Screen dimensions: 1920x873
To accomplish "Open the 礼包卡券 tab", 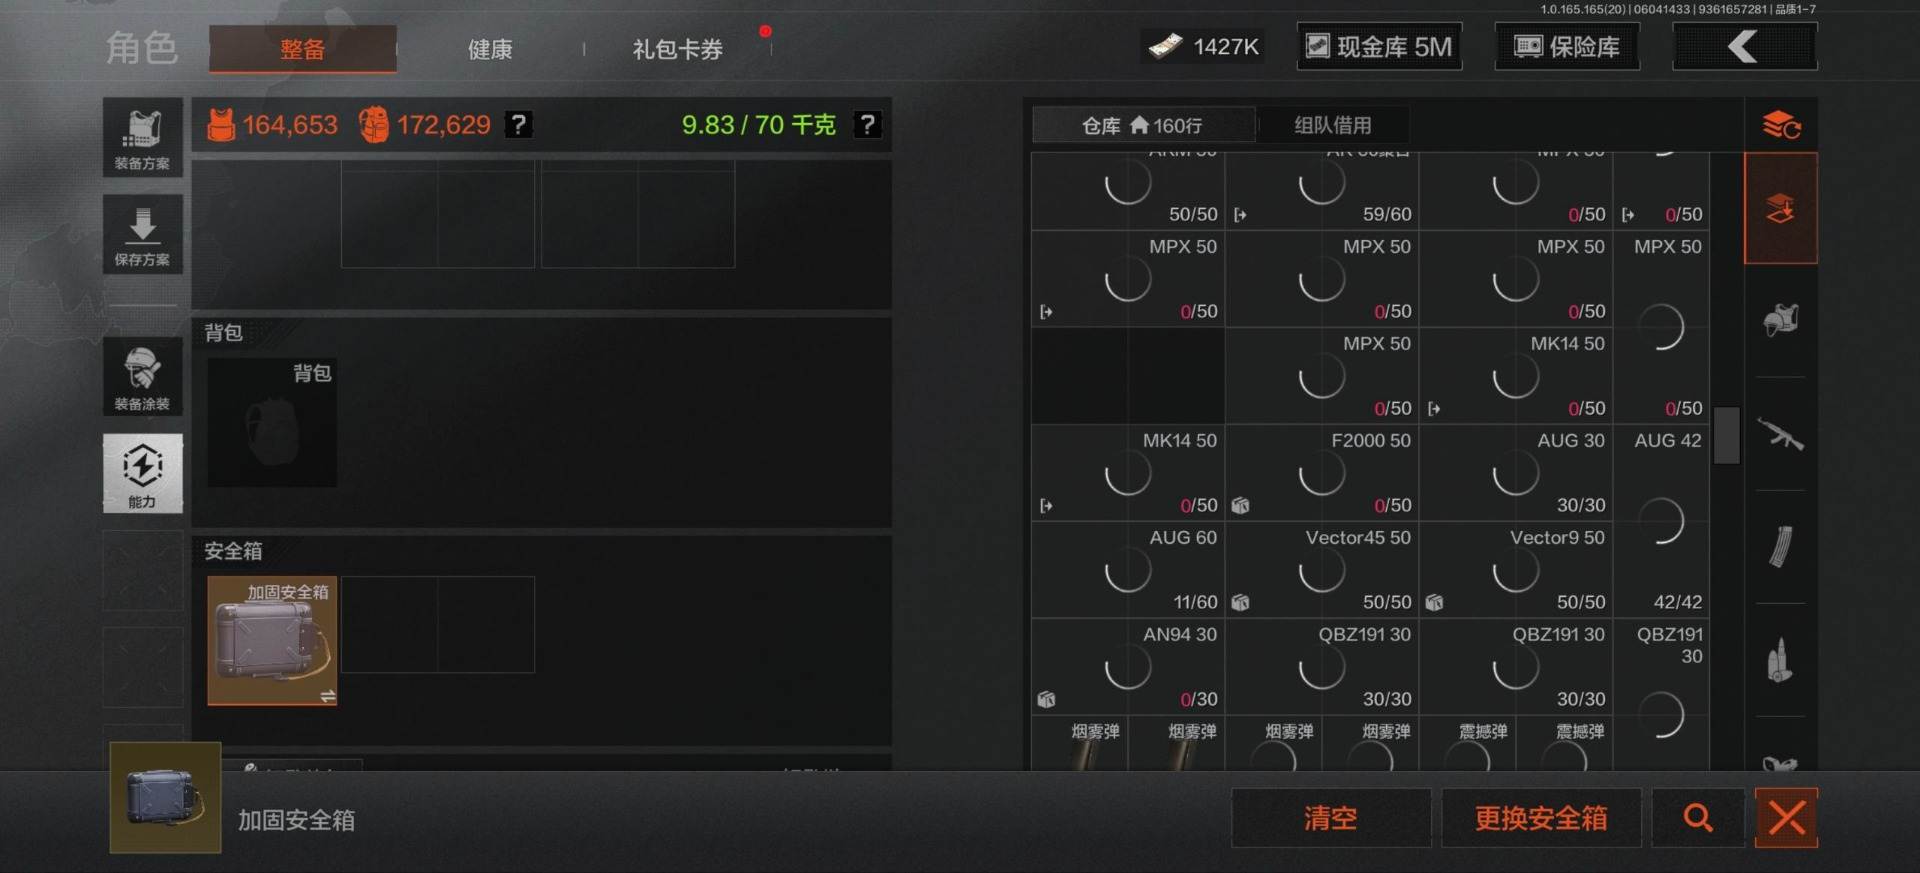I will (x=677, y=49).
